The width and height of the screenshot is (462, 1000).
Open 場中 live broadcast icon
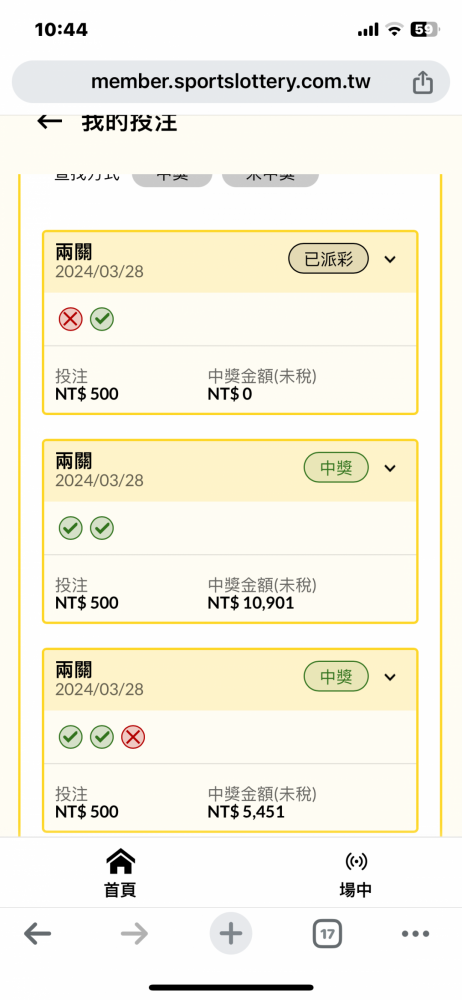coord(355,862)
